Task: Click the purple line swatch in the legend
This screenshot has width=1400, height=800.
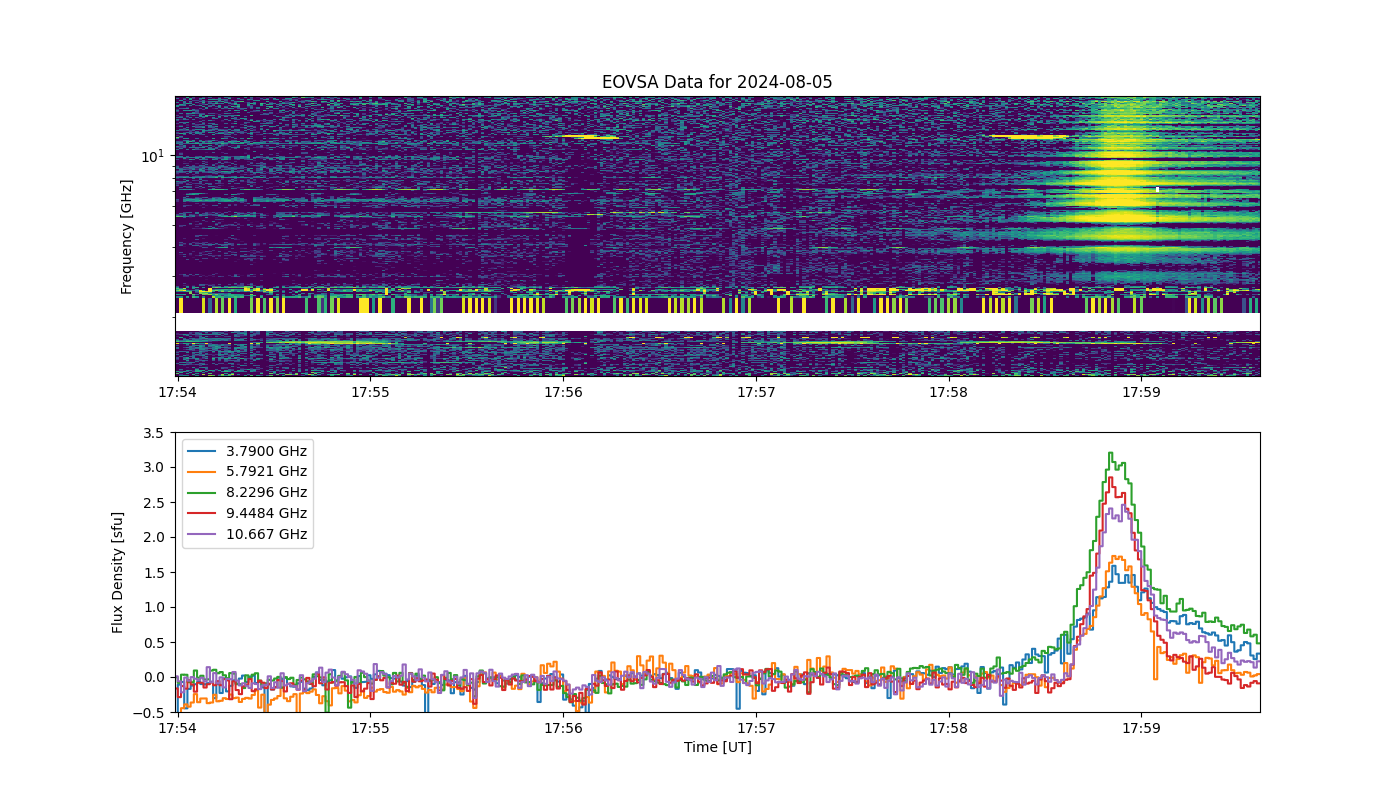Action: point(202,535)
